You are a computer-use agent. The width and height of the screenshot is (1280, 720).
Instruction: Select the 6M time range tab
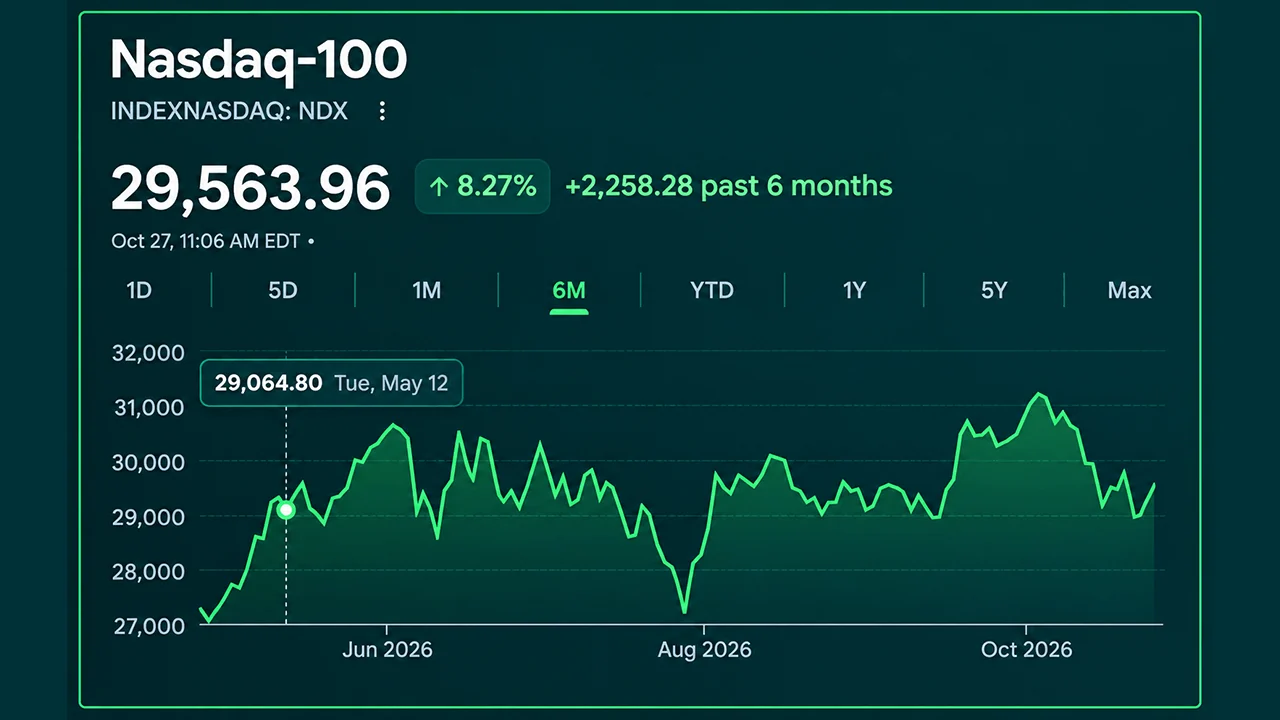569,291
